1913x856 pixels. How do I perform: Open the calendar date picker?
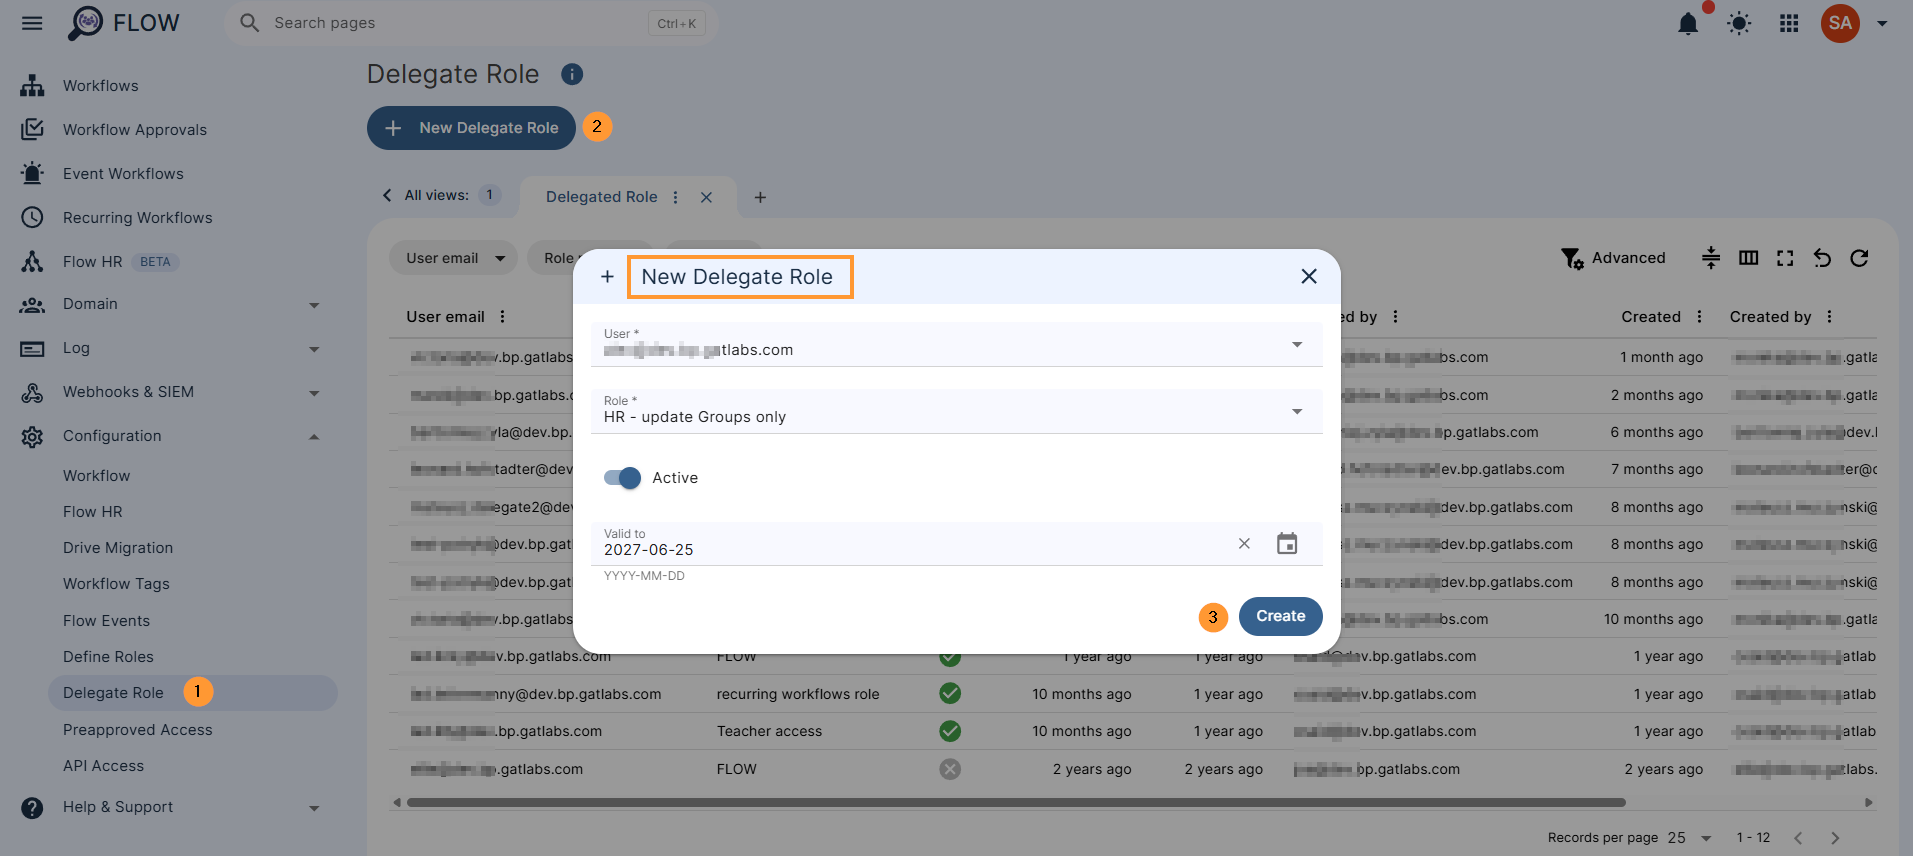pos(1287,543)
